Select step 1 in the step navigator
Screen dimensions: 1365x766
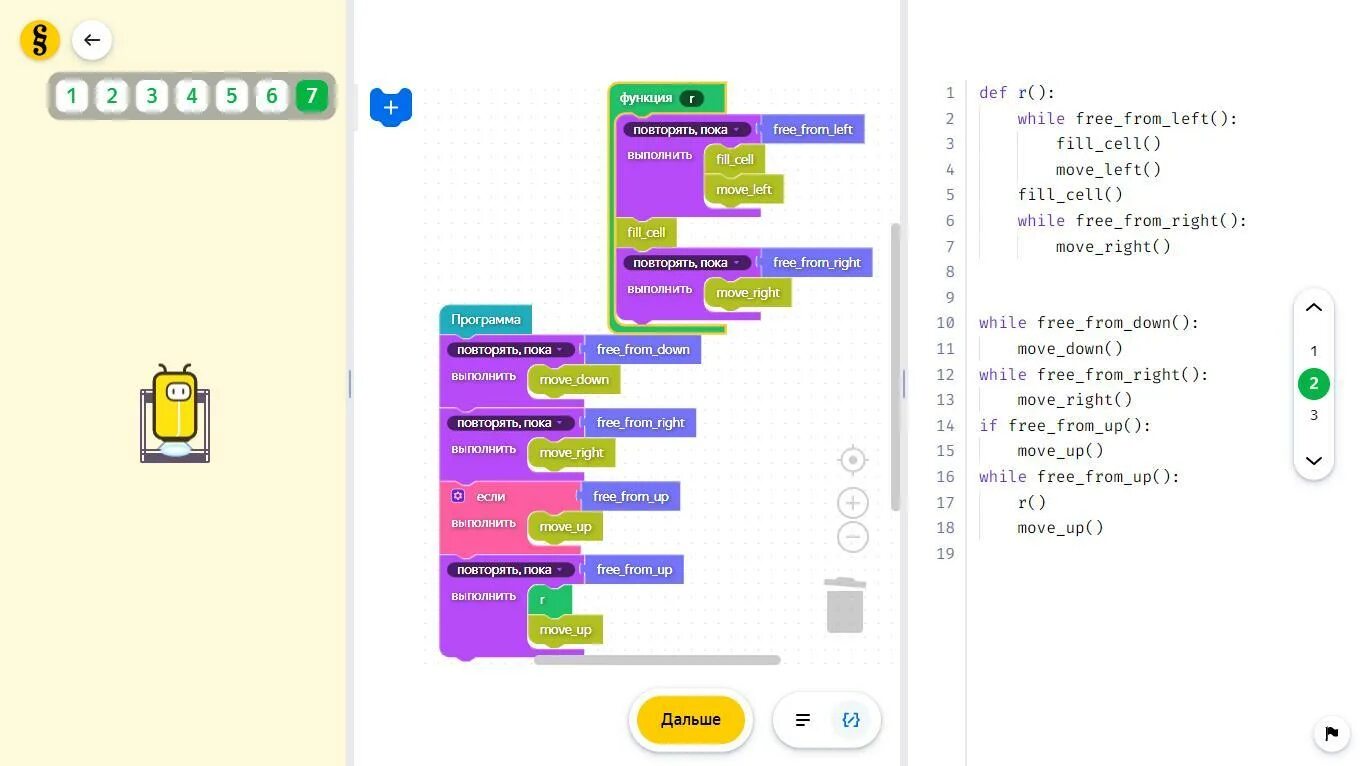click(x=1314, y=351)
